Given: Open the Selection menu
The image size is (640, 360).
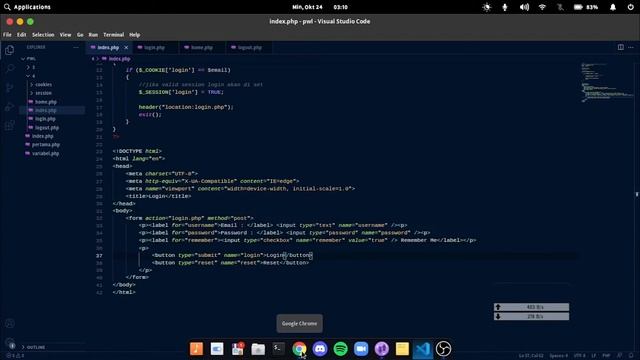Looking at the screenshot, I should (x=43, y=35).
